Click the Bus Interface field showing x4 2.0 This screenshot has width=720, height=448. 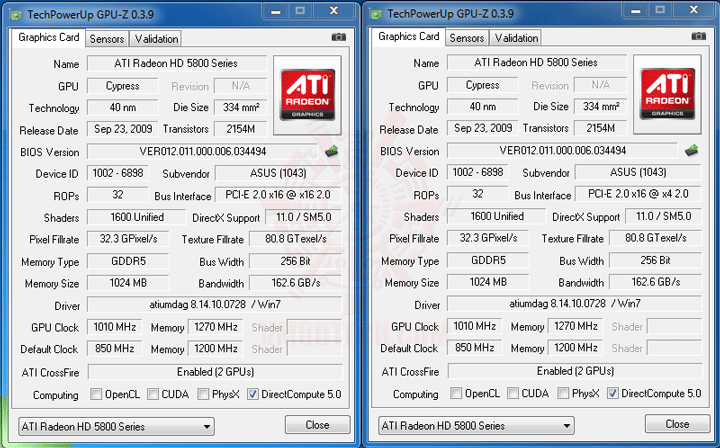pos(638,194)
